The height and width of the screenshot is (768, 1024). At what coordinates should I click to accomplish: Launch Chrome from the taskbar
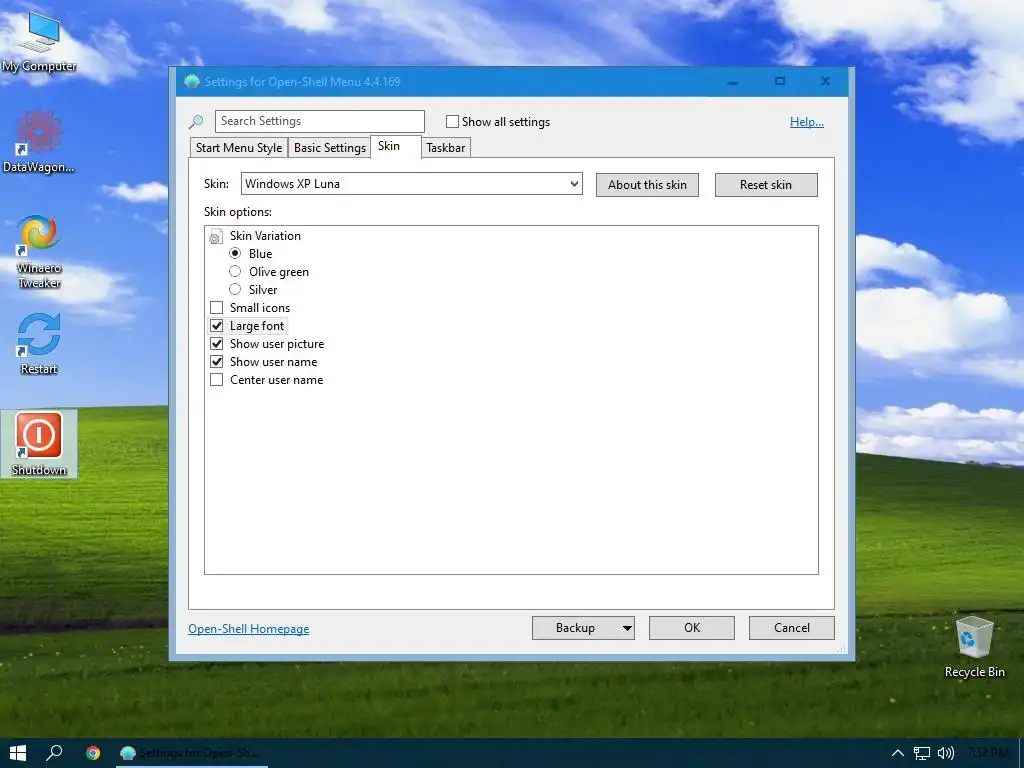93,753
